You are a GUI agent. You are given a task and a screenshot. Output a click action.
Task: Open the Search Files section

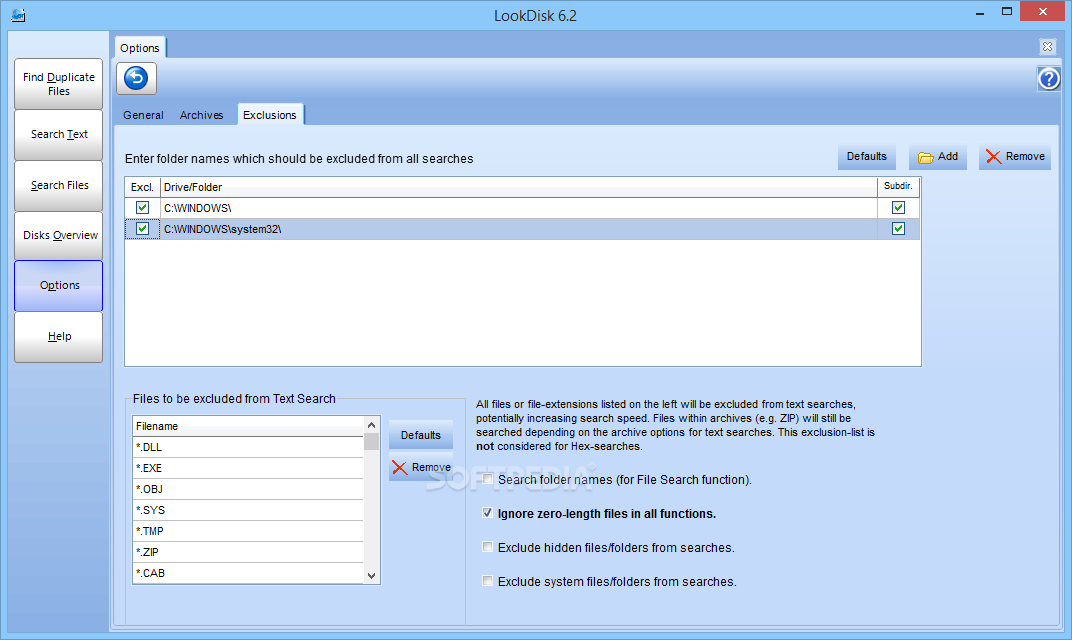[x=59, y=185]
